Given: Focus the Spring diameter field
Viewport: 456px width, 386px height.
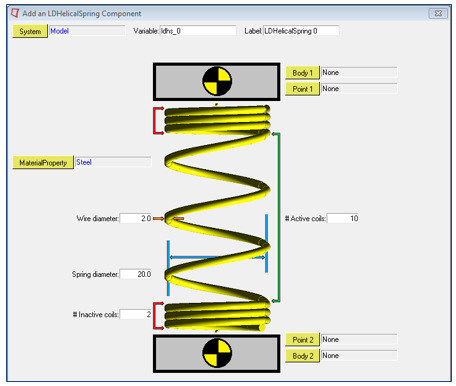Looking at the screenshot, I should click(136, 274).
